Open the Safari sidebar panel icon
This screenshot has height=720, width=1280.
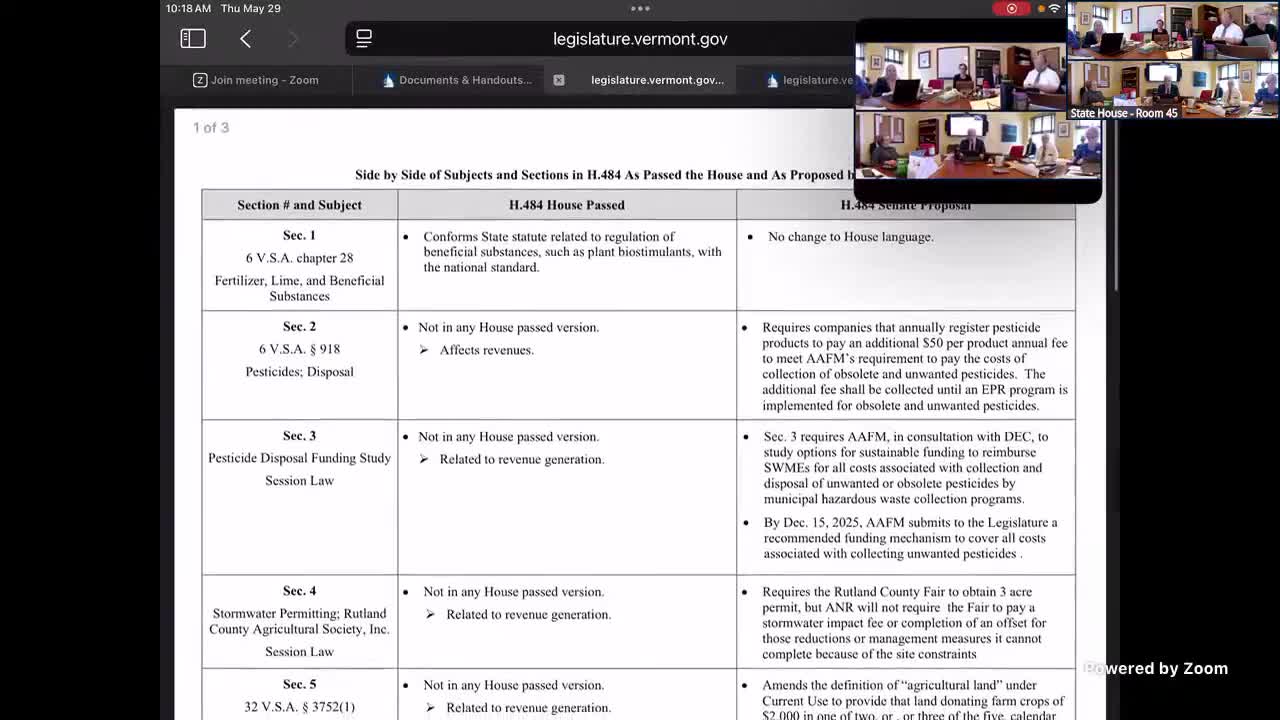coord(193,39)
